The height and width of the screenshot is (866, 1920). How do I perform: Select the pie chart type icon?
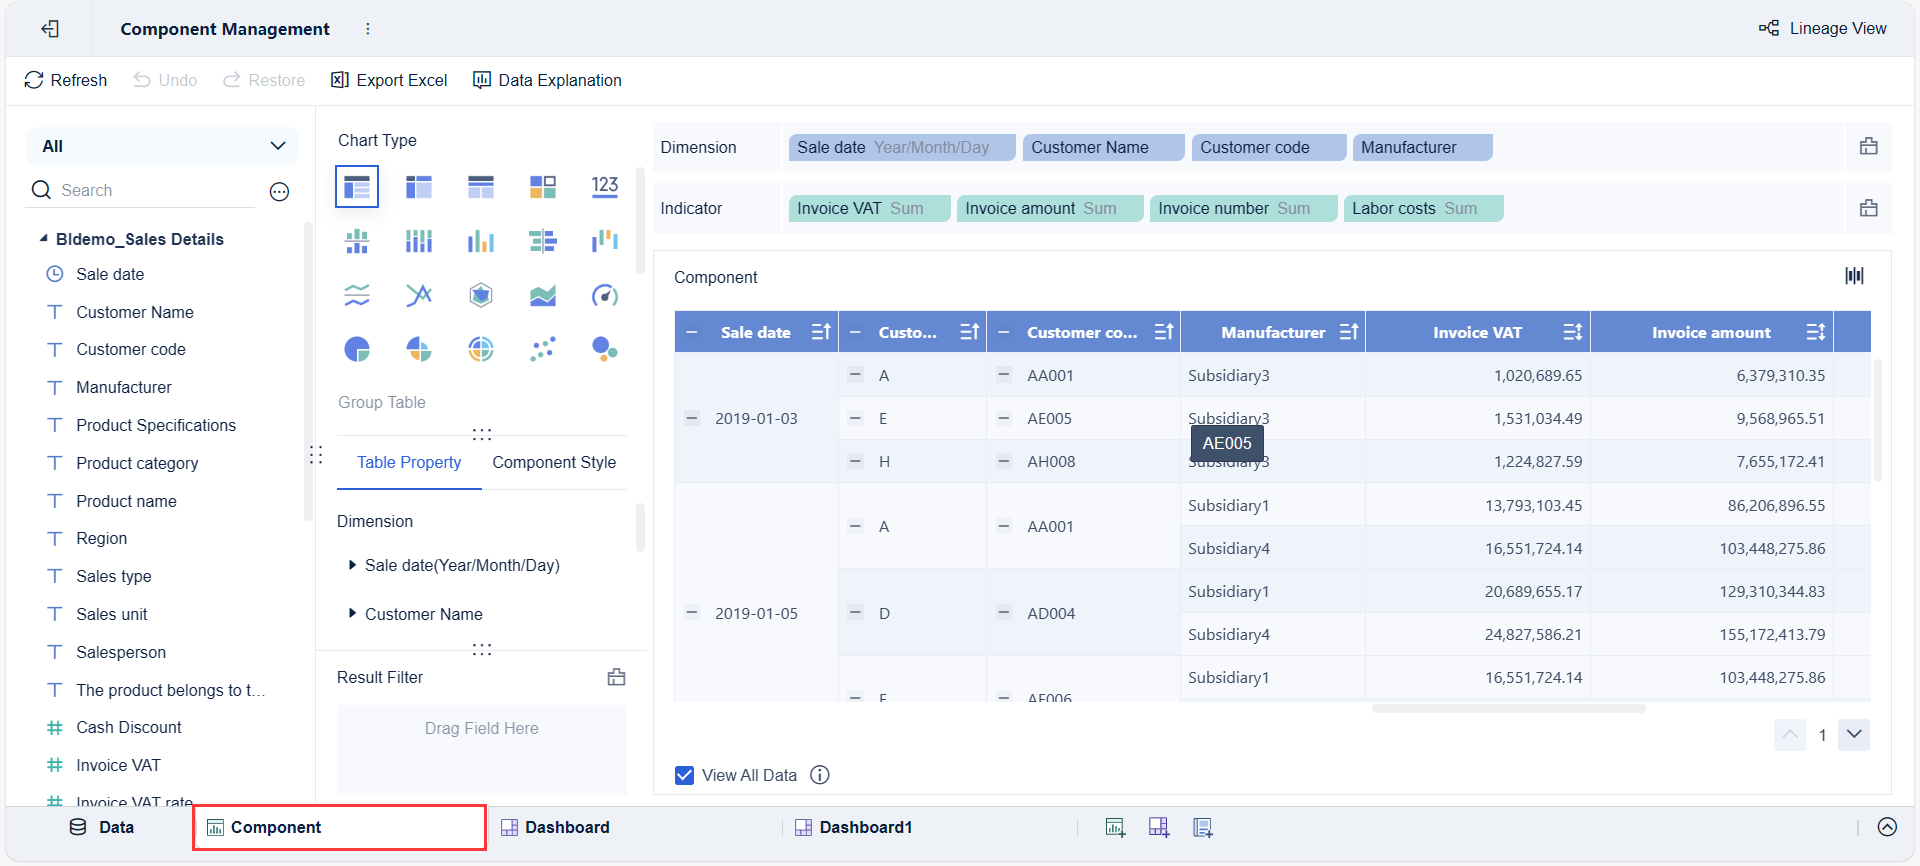click(357, 349)
